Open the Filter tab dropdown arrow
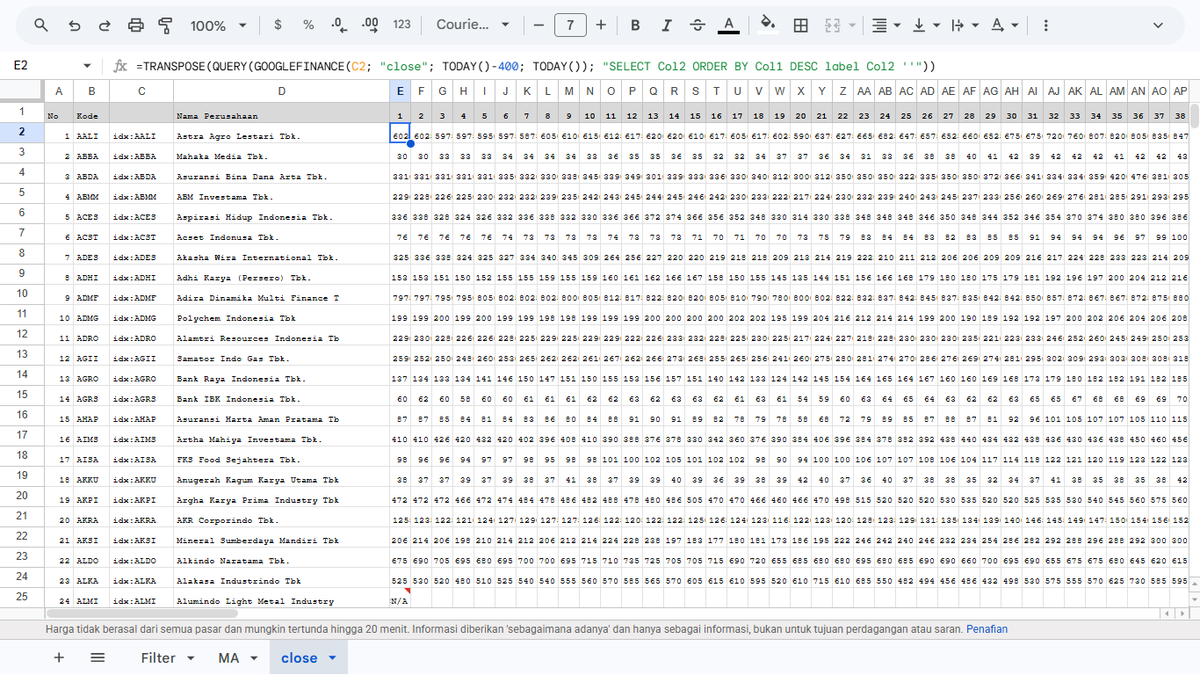The image size is (1200, 675). (x=189, y=658)
